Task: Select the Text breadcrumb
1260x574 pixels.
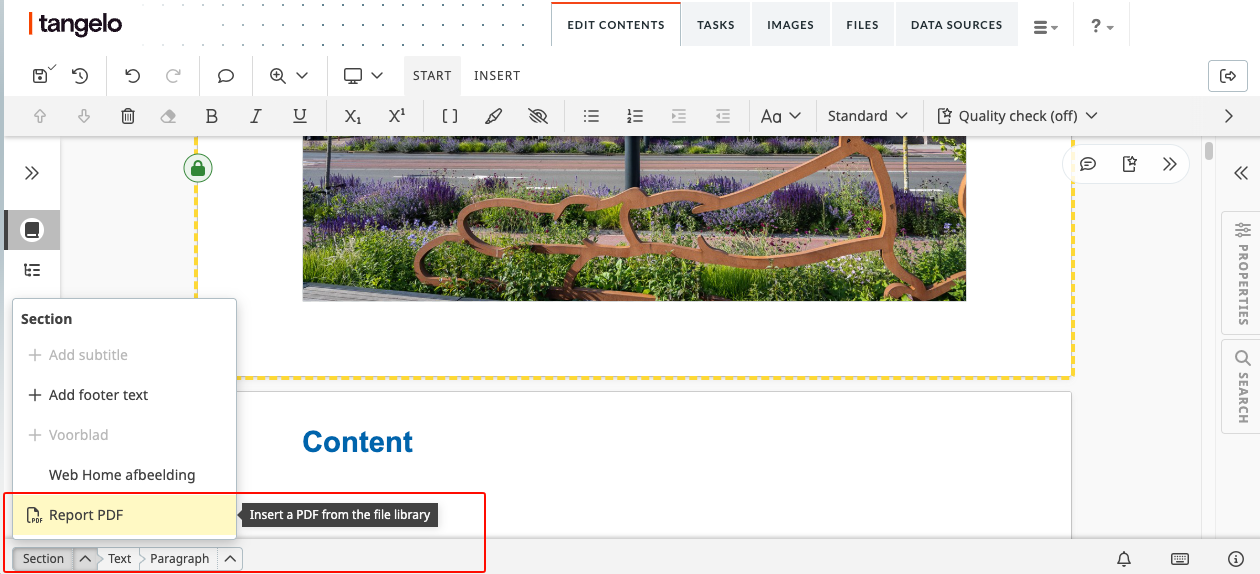Action: click(x=119, y=559)
